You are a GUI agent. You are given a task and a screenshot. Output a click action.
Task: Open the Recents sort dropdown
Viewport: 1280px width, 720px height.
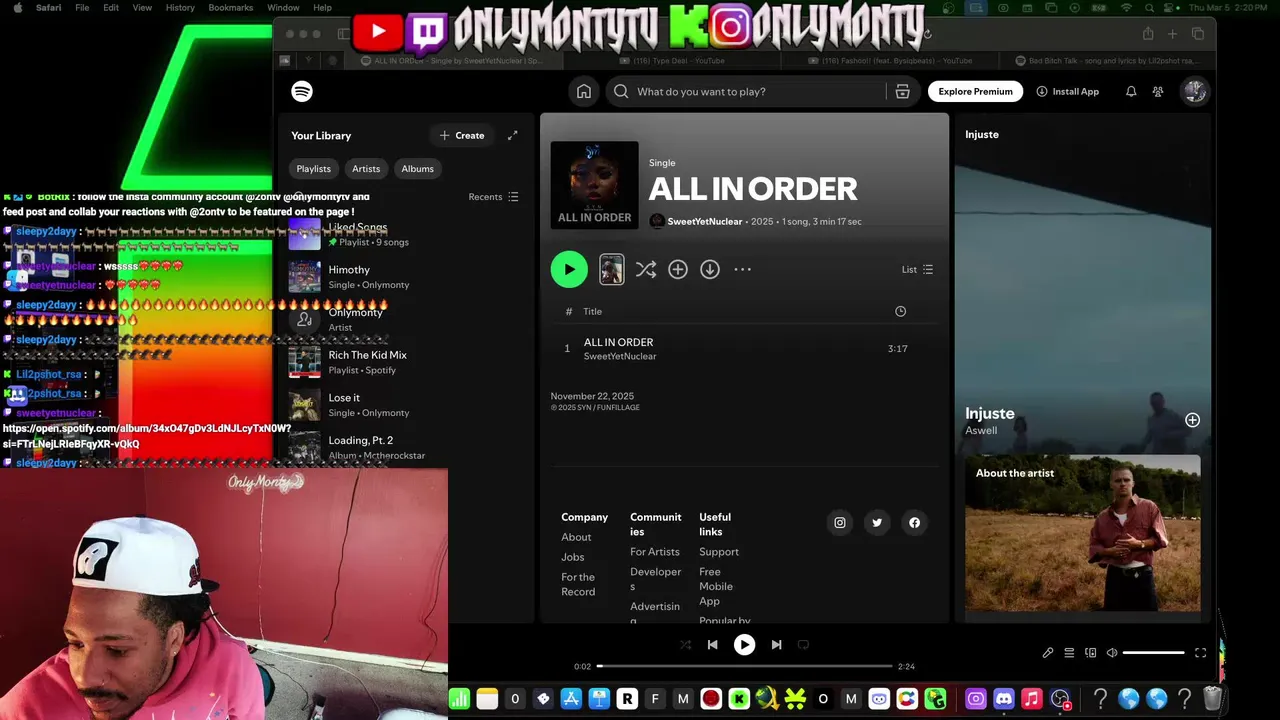[x=493, y=197]
